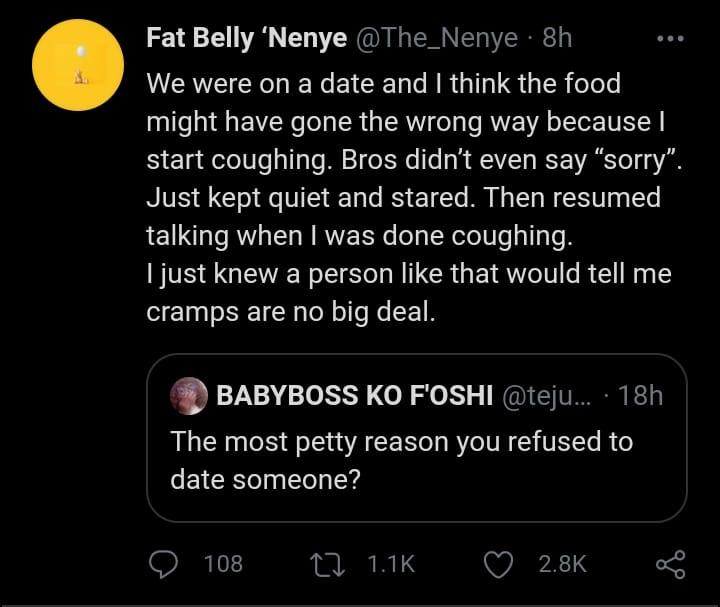
Task: Open the tweet's three-dot more options menu
Action: coord(669,39)
